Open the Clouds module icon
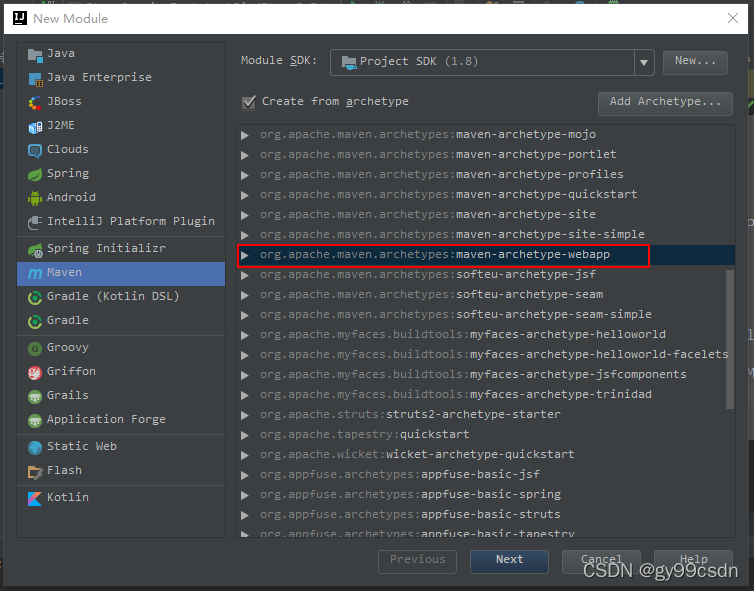Viewport: 754px width, 591px height. tap(35, 151)
